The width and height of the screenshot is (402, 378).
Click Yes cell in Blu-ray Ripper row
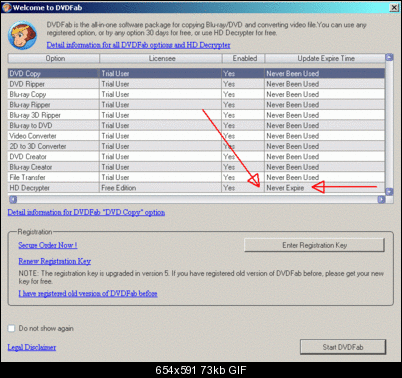tap(243, 105)
